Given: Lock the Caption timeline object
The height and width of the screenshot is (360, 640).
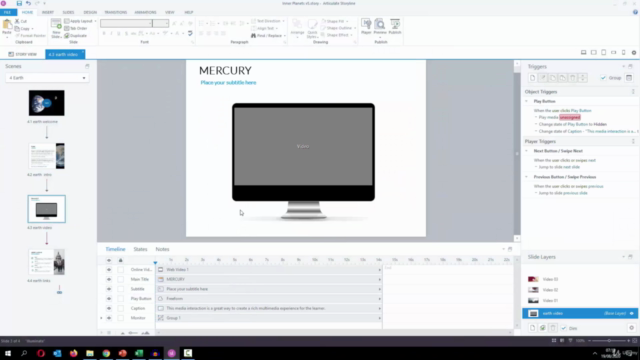Looking at the screenshot, I should [x=120, y=308].
